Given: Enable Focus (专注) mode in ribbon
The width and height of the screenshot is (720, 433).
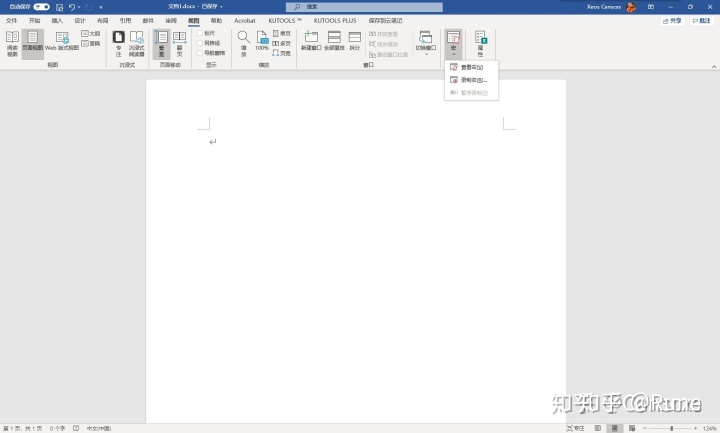Looking at the screenshot, I should click(x=118, y=44).
